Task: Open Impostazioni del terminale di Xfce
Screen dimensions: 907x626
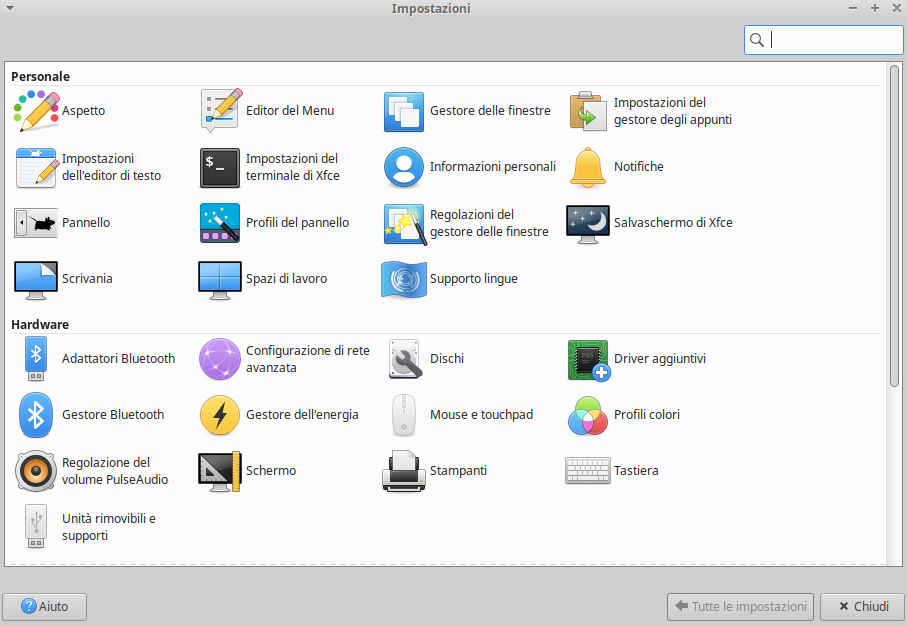Action: [270, 167]
